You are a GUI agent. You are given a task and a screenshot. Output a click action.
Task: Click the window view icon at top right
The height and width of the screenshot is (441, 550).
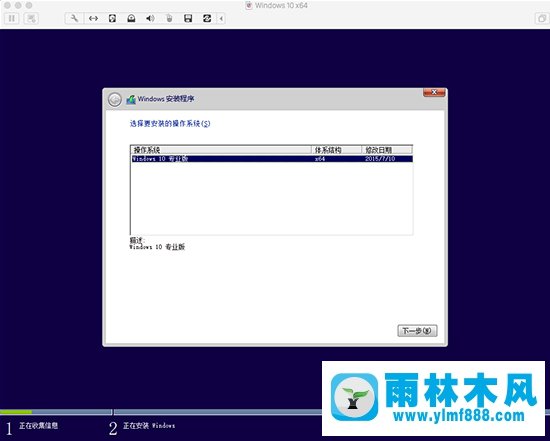point(542,18)
